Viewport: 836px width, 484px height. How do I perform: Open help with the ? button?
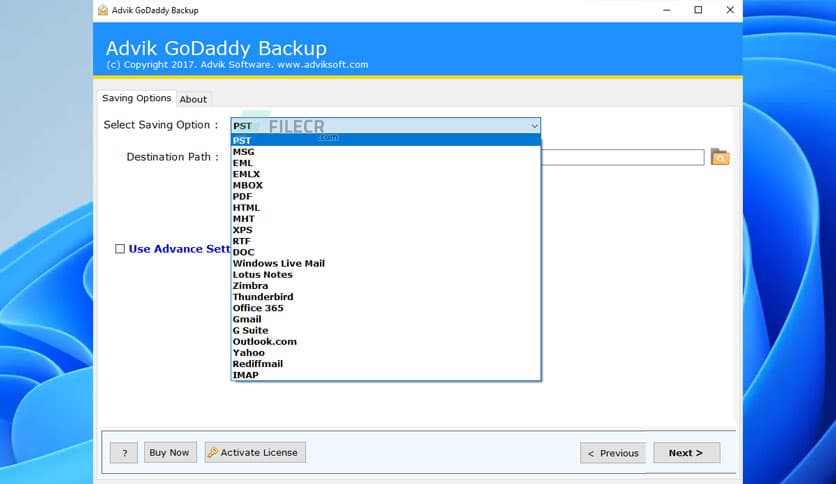click(124, 453)
